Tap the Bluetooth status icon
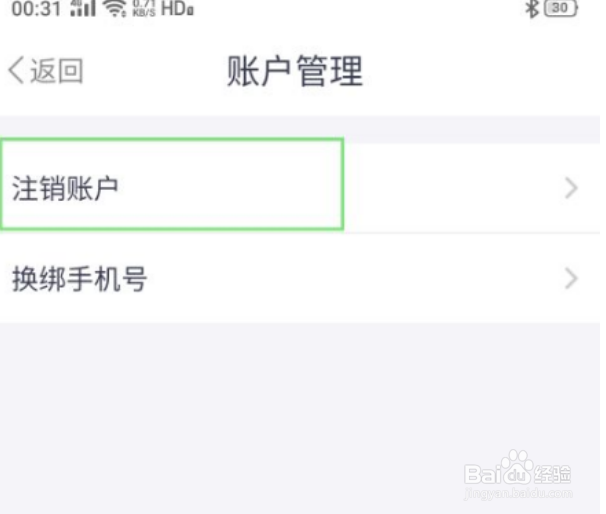Image resolution: width=606 pixels, height=514 pixels. pyautogui.click(x=532, y=9)
